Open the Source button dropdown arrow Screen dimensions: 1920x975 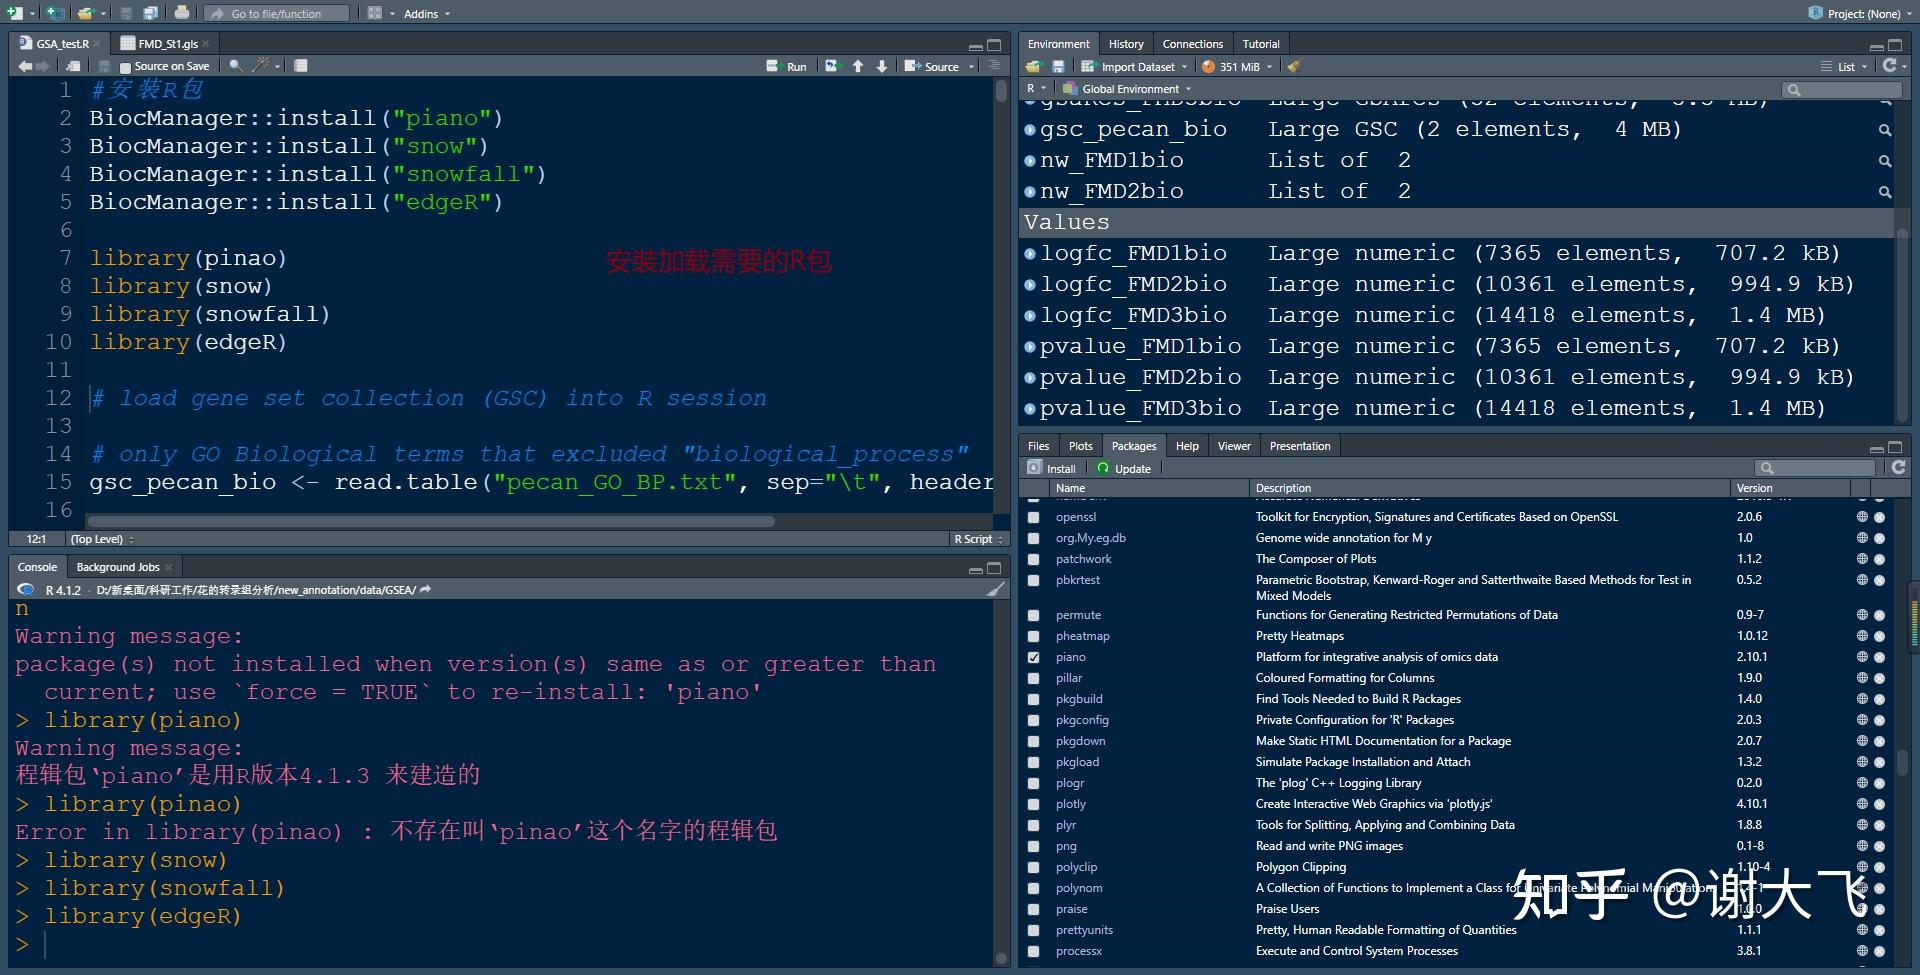click(x=971, y=67)
